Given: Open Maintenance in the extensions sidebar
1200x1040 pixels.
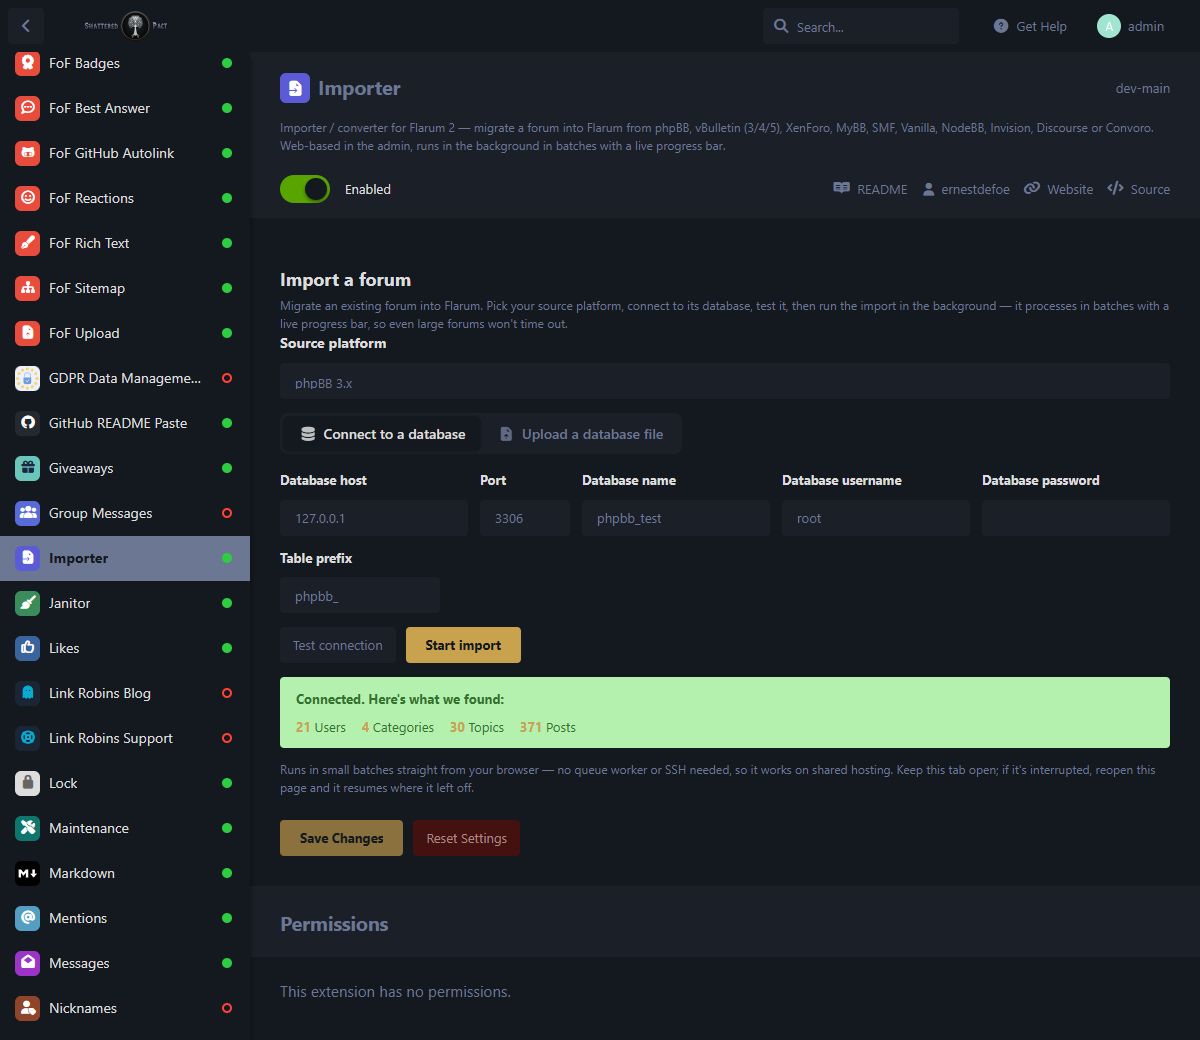Looking at the screenshot, I should tap(125, 828).
